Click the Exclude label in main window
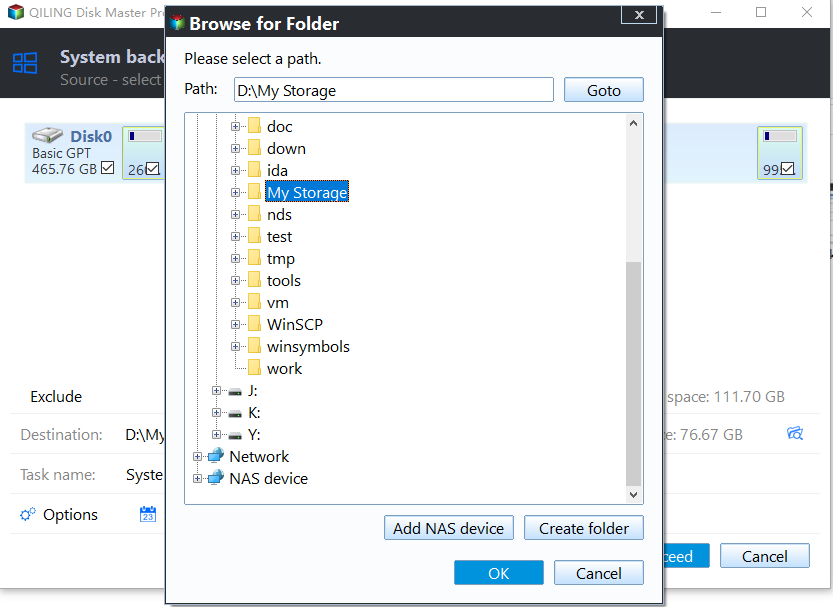This screenshot has height=607, width=833. point(56,397)
